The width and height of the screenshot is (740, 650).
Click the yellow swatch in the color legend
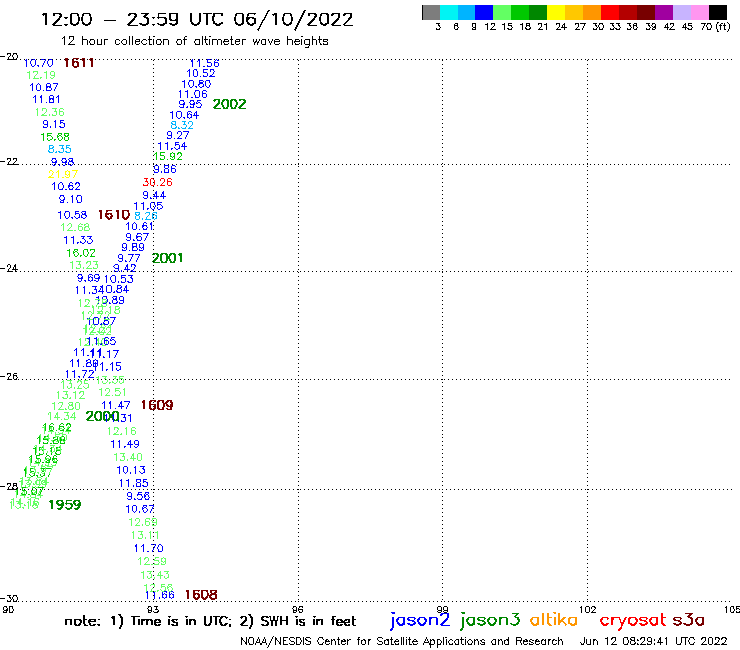pos(555,12)
